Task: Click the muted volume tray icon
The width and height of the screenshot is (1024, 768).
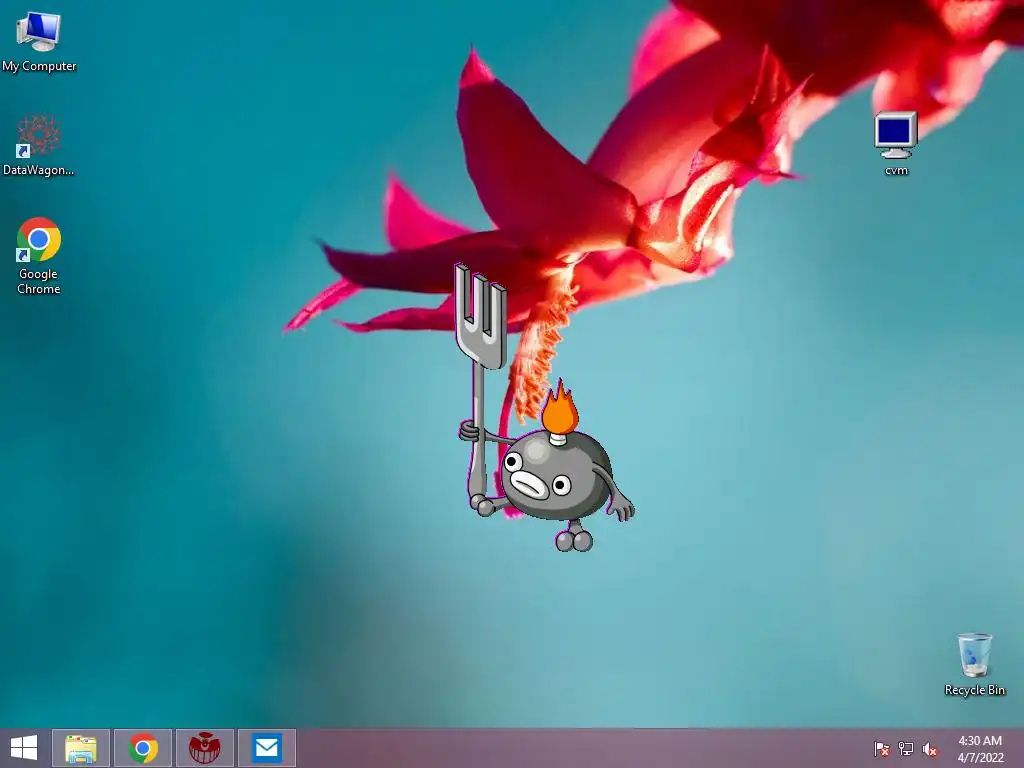Action: tap(929, 748)
